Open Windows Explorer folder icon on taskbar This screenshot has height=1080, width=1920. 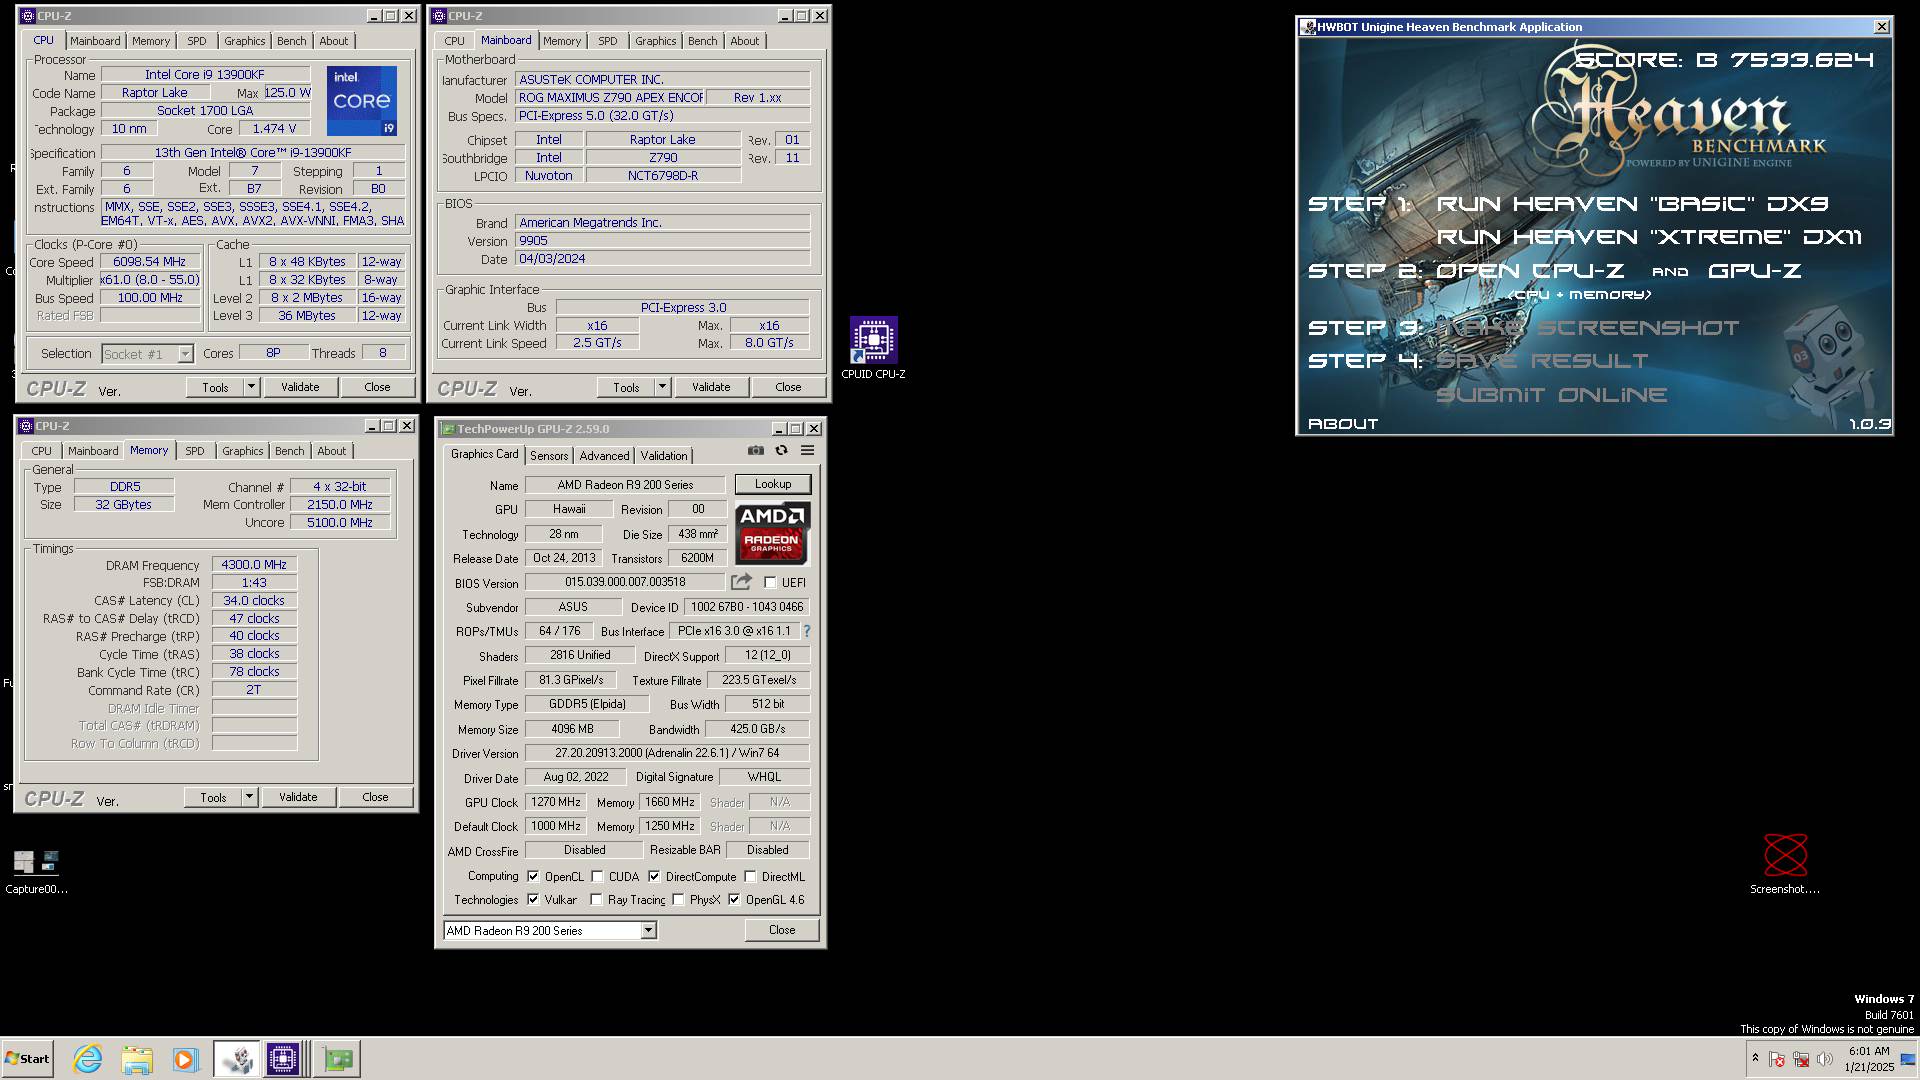pos(137,1059)
